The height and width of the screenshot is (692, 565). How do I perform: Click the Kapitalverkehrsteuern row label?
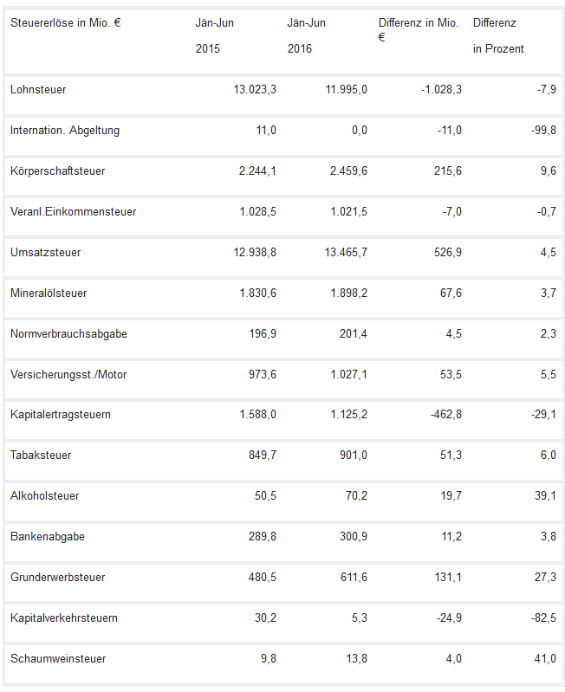(64, 618)
